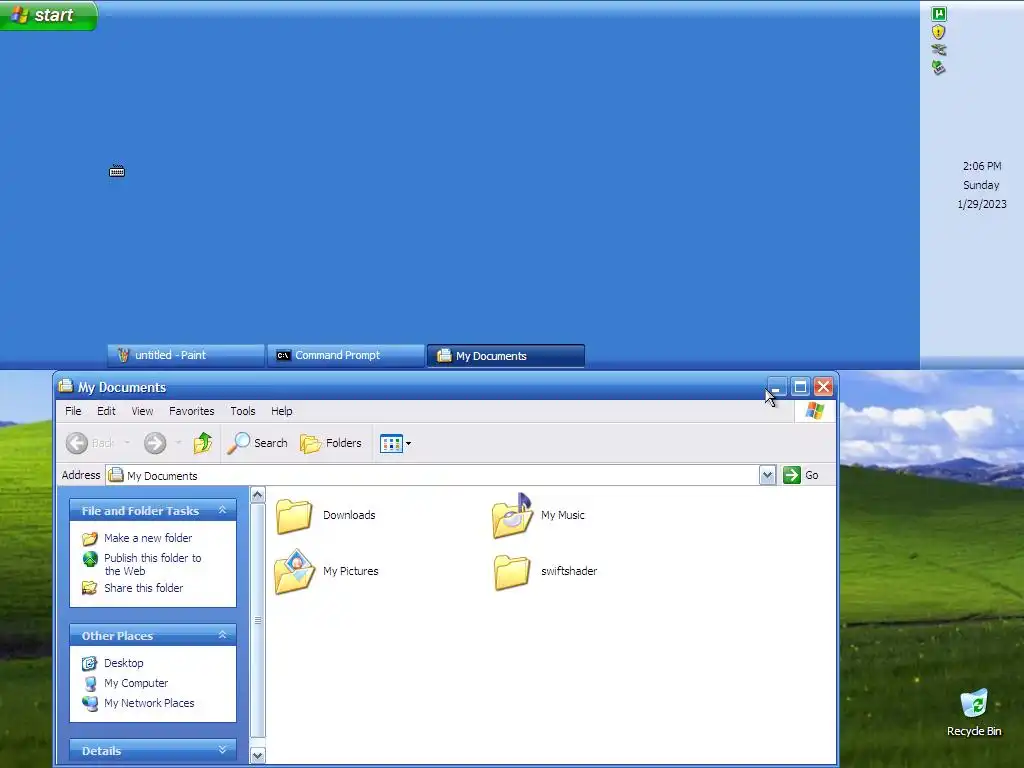Click Share this folder link
This screenshot has height=768, width=1024.
coord(144,588)
